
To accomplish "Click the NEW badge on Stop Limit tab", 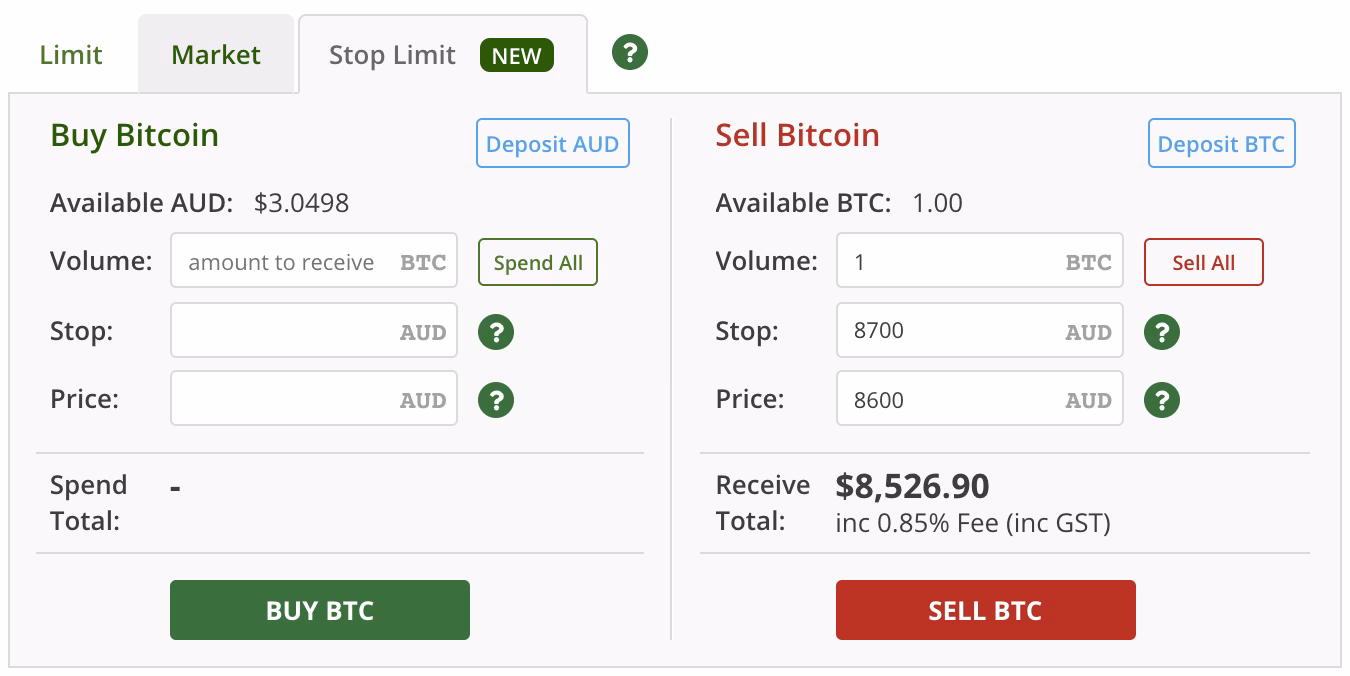I will click(x=516, y=56).
